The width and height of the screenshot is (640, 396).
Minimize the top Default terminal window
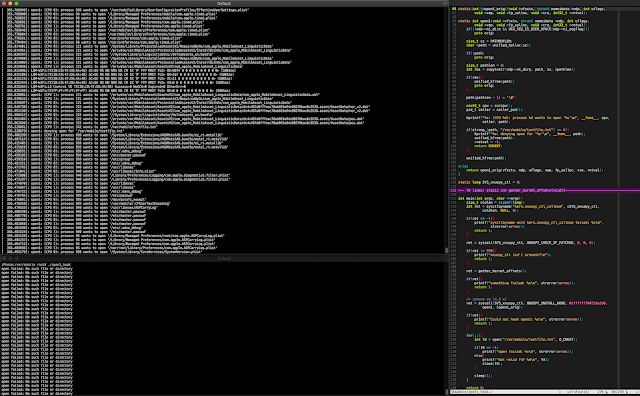click(x=10, y=3)
